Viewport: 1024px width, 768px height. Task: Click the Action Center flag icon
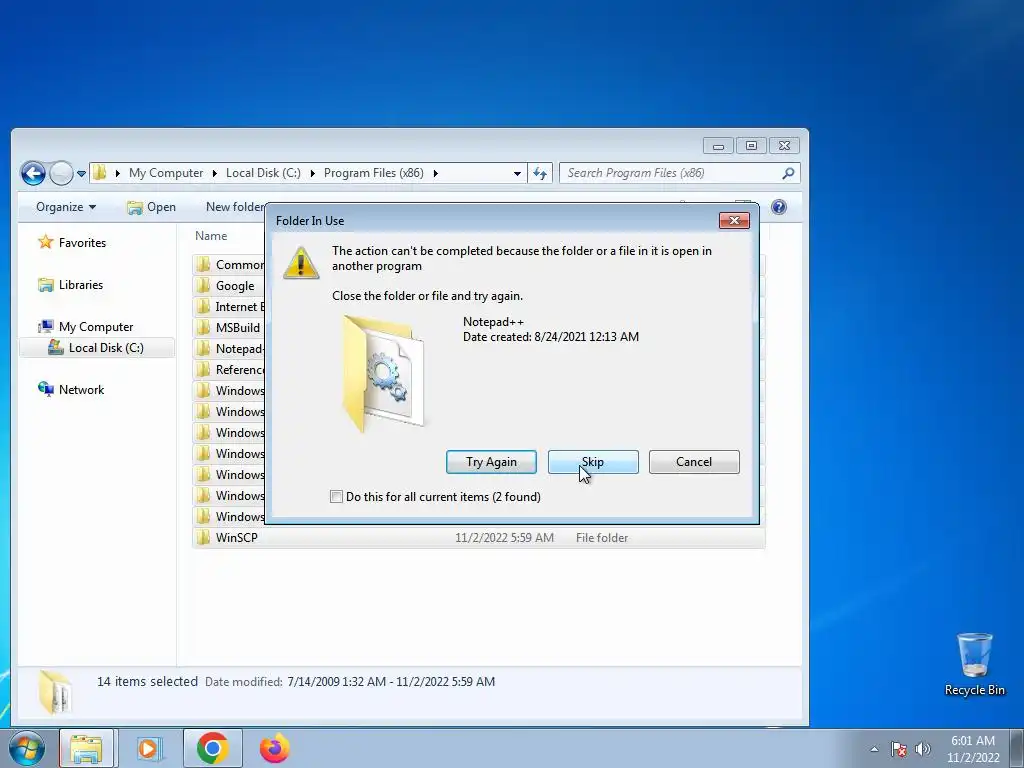[899, 749]
